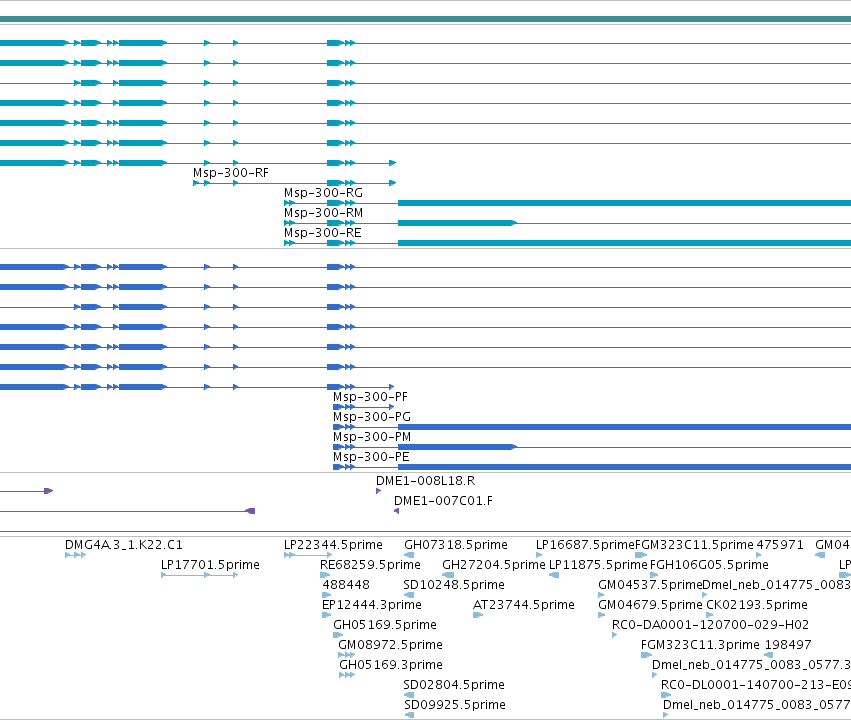Click the DMG4A3_1.K22.C1 label
The image size is (851, 720).
[x=124, y=545]
